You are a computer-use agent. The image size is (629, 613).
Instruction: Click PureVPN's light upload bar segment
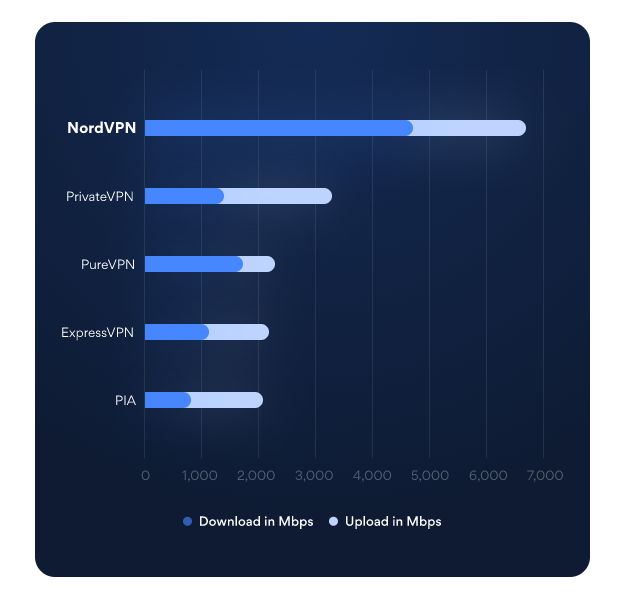[x=258, y=264]
